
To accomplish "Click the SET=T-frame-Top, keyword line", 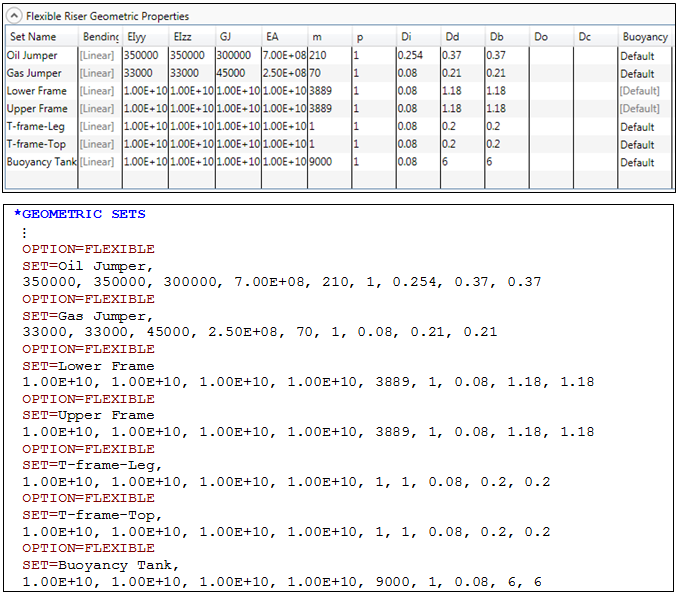I will click(92, 515).
